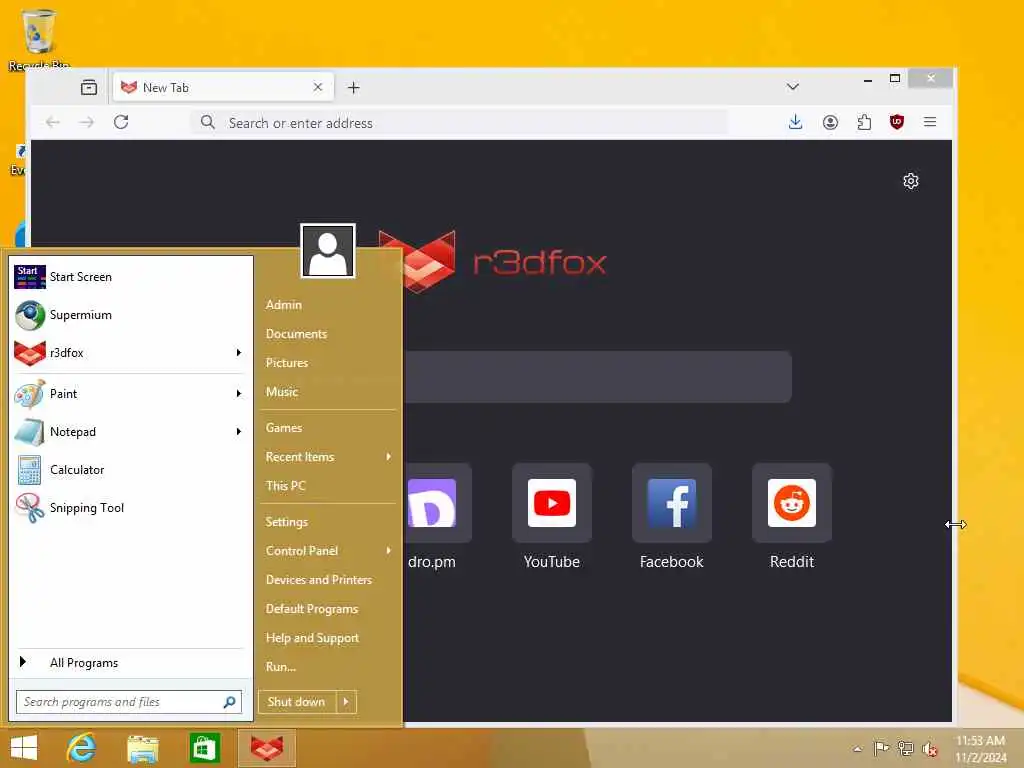
Task: Open list all tabs chevron
Action: (x=793, y=87)
